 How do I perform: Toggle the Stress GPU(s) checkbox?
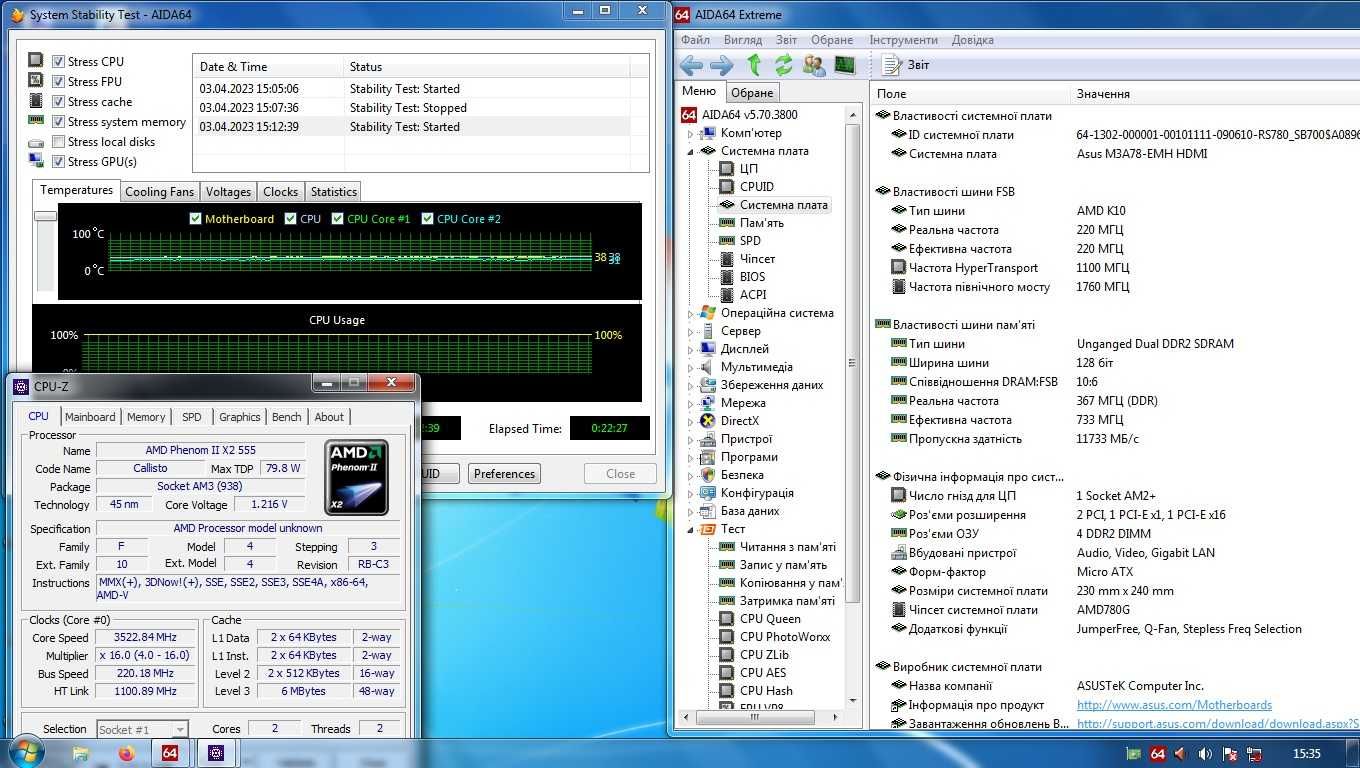(x=58, y=162)
